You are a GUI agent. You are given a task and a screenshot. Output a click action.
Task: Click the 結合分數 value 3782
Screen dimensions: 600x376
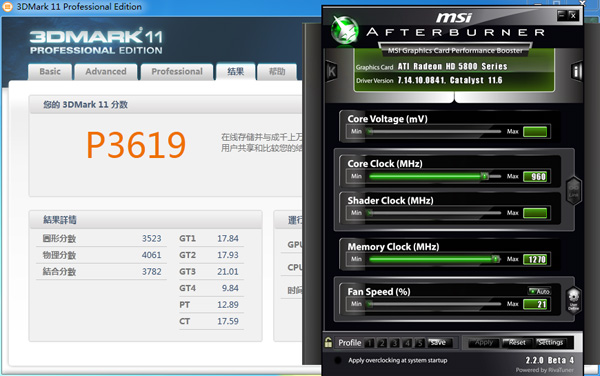152,272
